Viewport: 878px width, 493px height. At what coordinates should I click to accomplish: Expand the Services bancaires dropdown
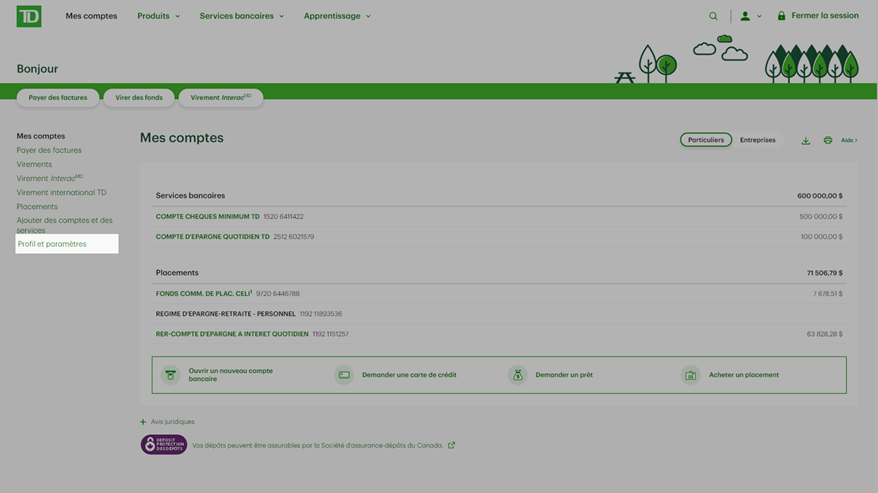pos(241,16)
